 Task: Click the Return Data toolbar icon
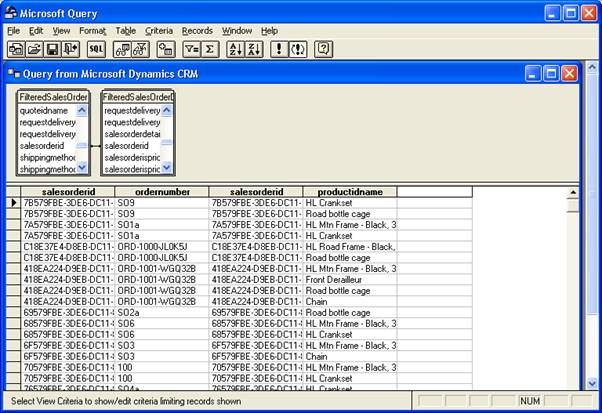click(x=69, y=48)
